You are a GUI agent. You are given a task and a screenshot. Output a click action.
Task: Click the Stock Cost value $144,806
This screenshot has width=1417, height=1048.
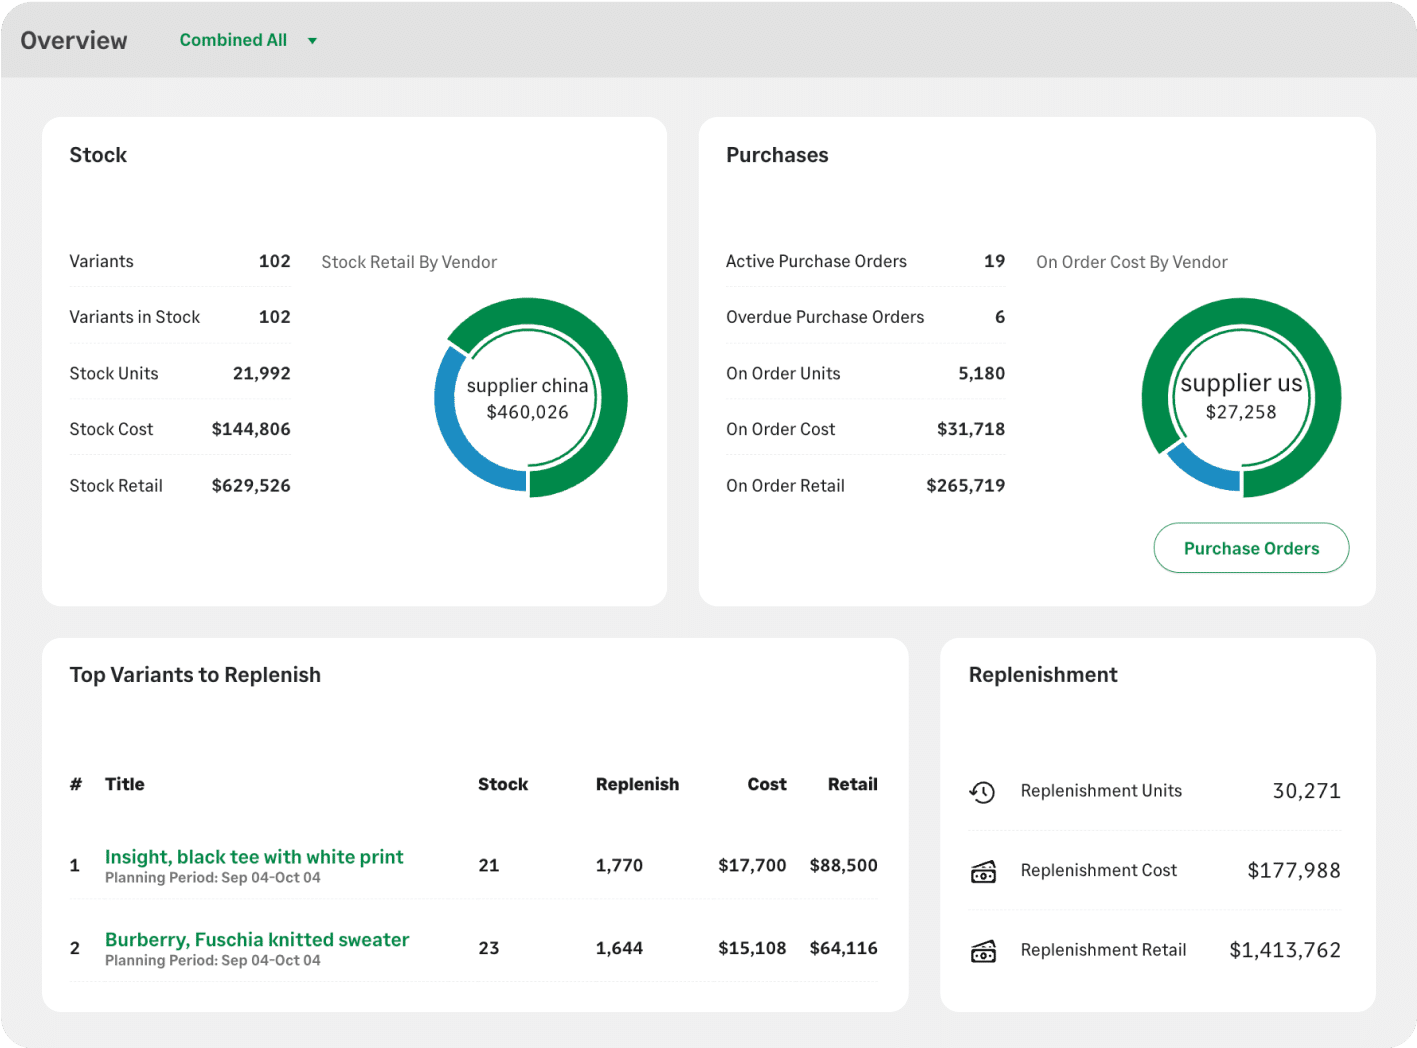click(251, 429)
